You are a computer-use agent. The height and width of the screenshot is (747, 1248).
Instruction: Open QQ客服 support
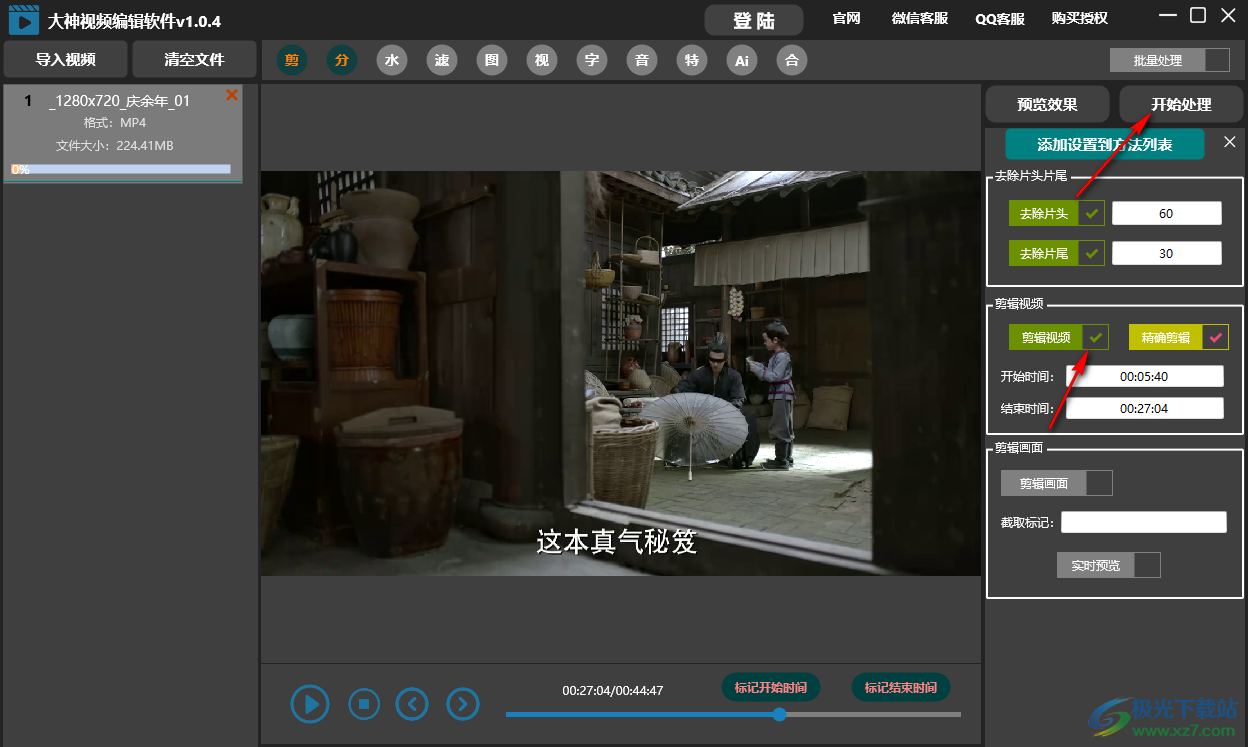[x=1000, y=18]
